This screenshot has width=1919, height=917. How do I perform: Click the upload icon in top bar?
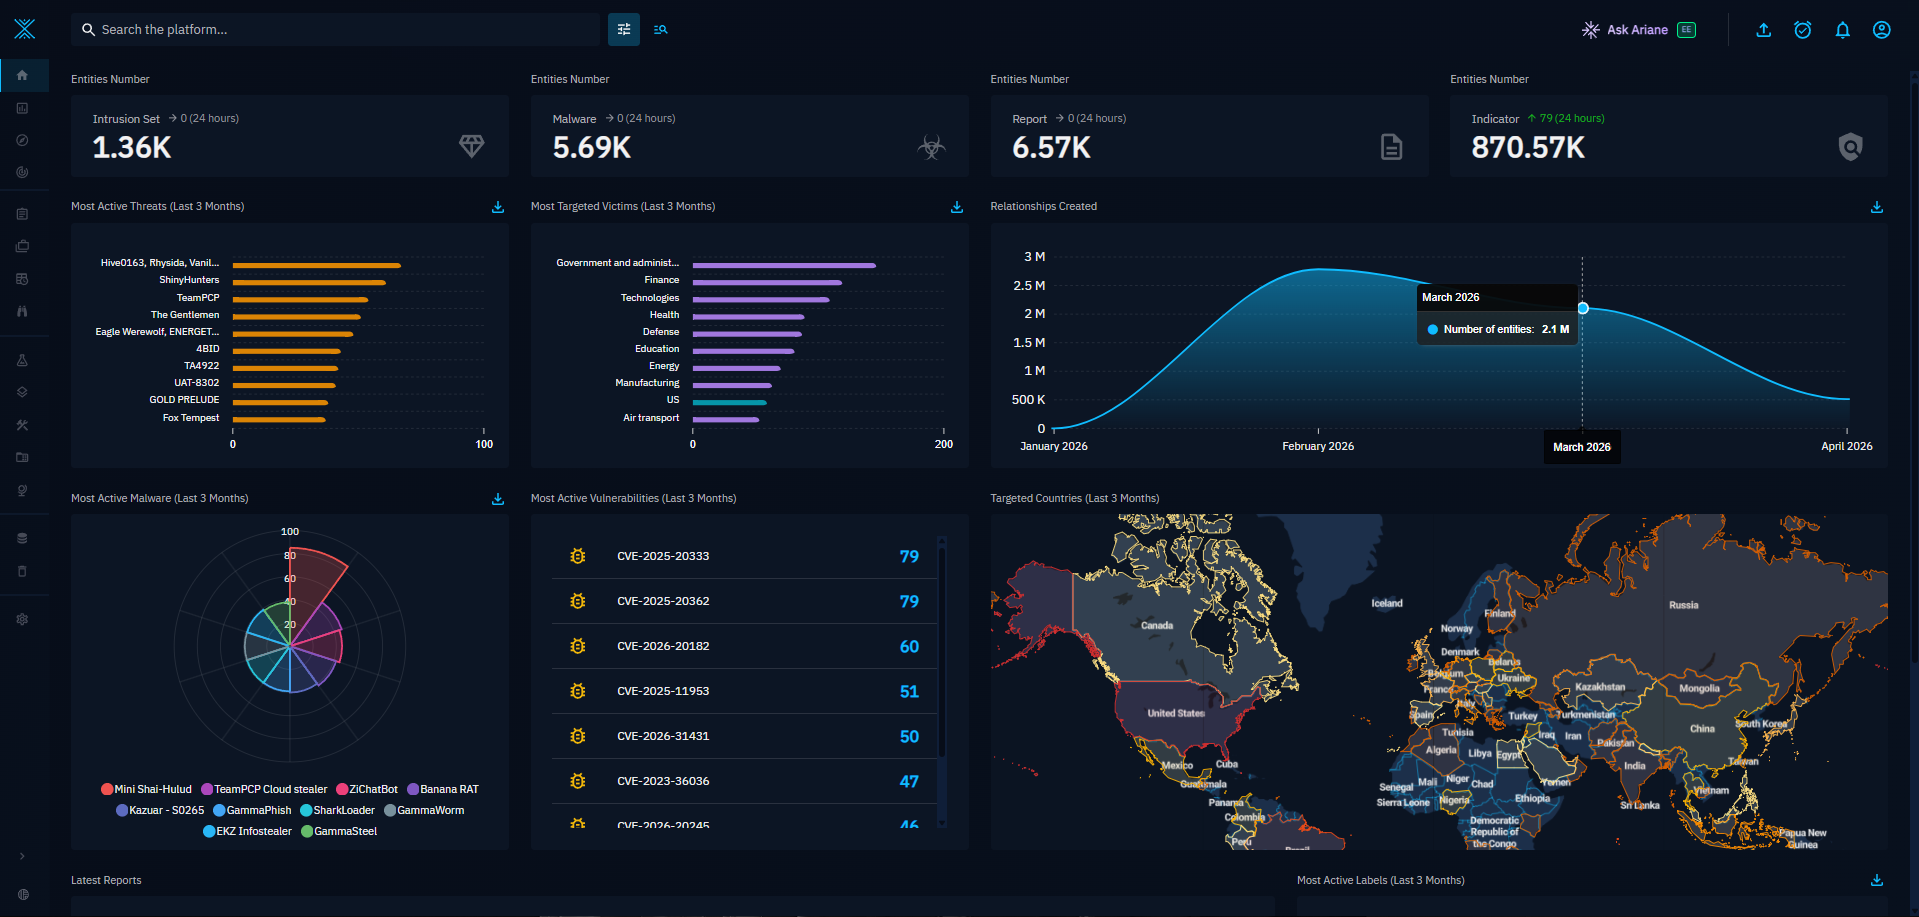1764,30
